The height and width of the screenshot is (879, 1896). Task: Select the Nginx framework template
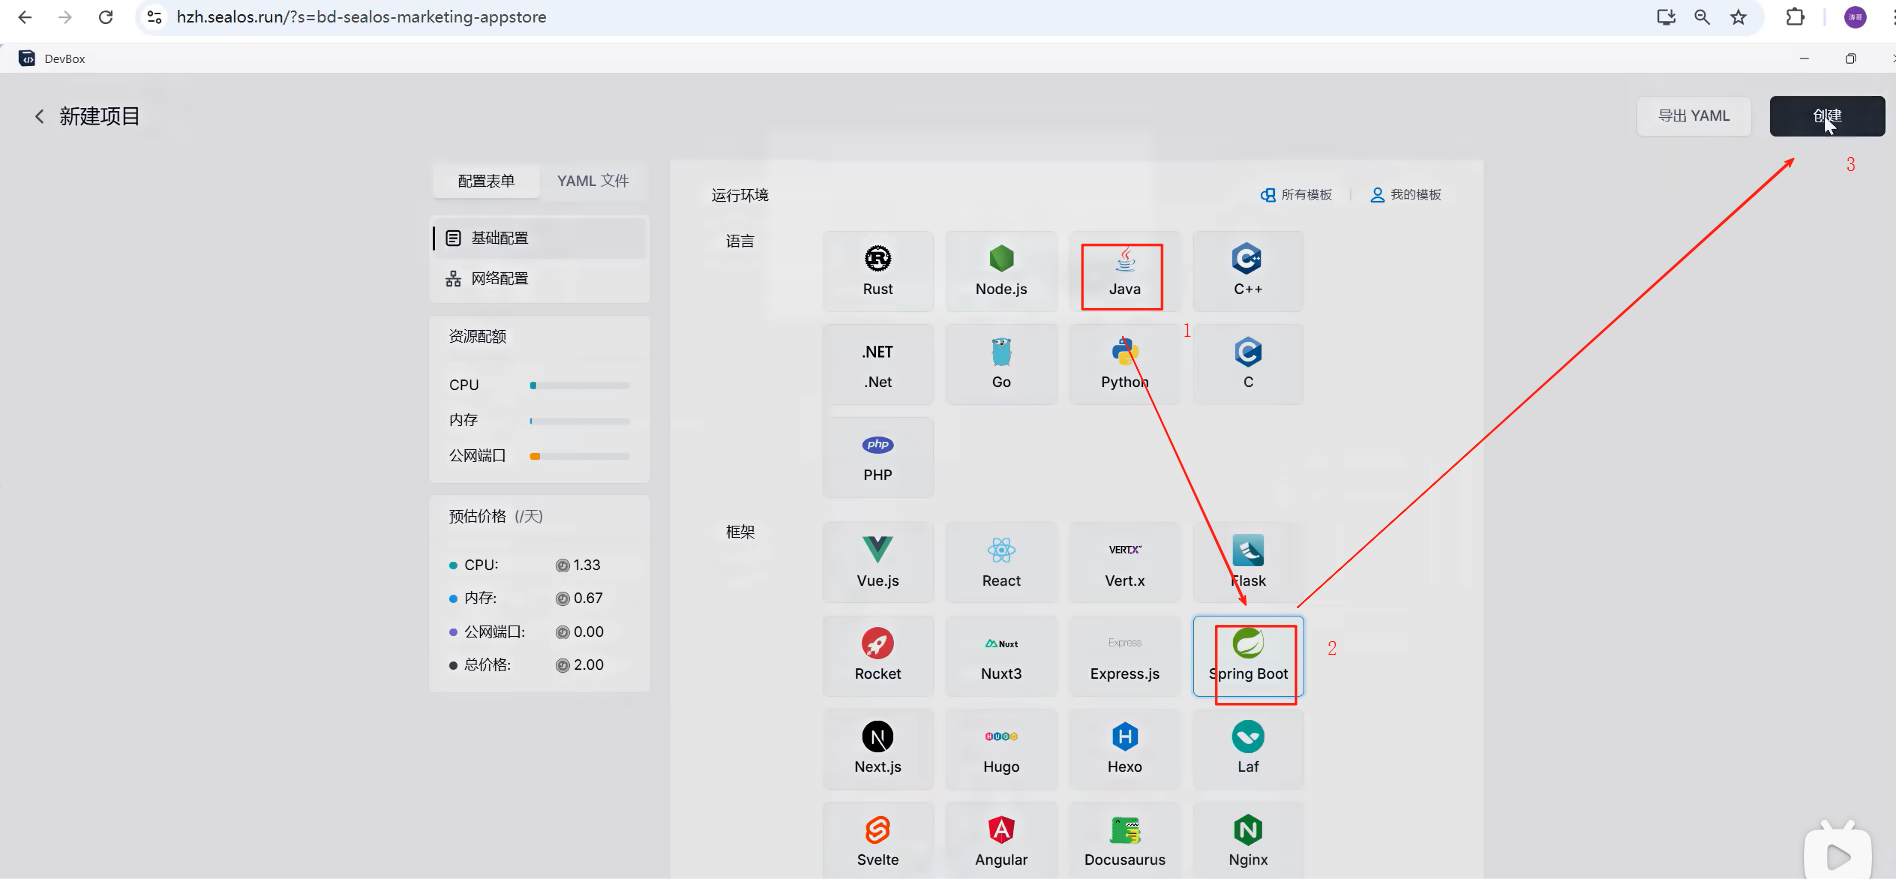click(1248, 841)
